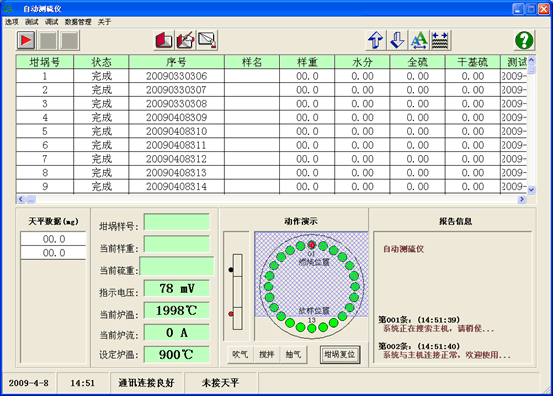
Task: Click red crucible position 01 marker
Action: [x=312, y=245]
